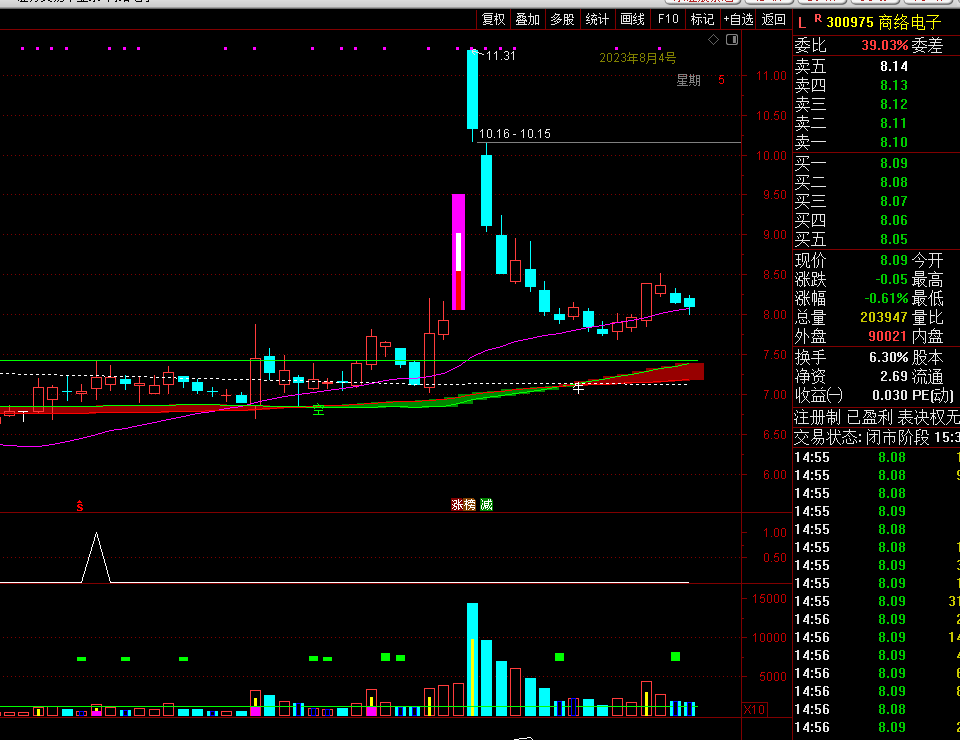Click the 涨幅 -0.61% value
This screenshot has width=960, height=740.
886,298
